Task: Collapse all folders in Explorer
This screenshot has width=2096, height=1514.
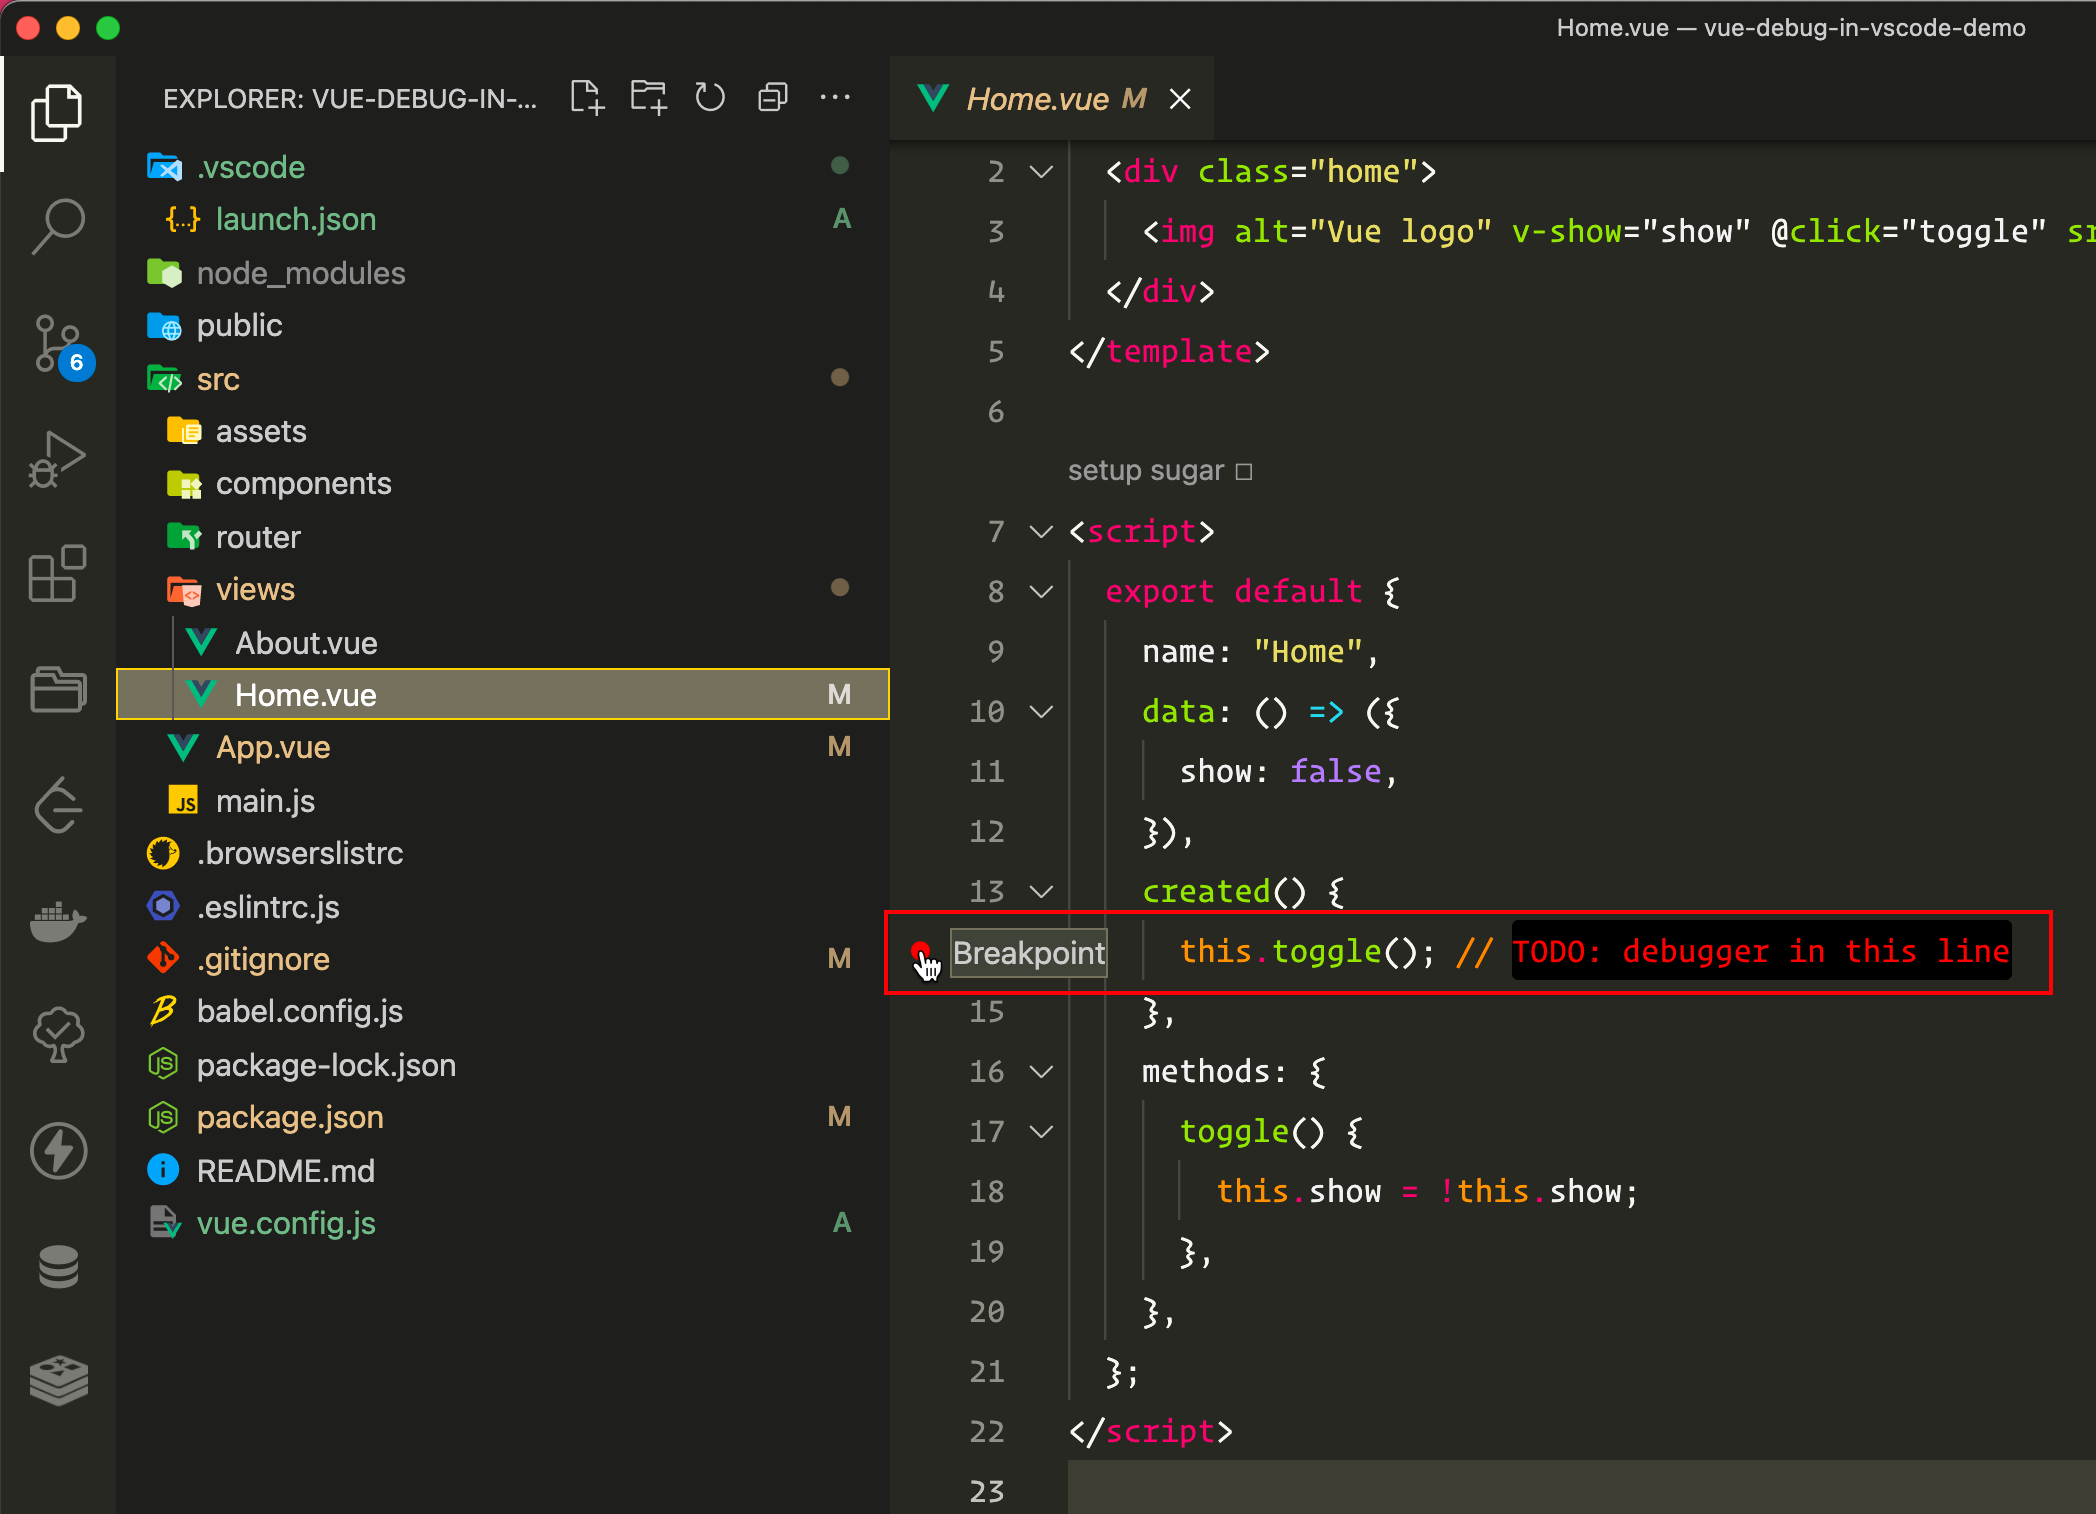Action: pos(772,98)
